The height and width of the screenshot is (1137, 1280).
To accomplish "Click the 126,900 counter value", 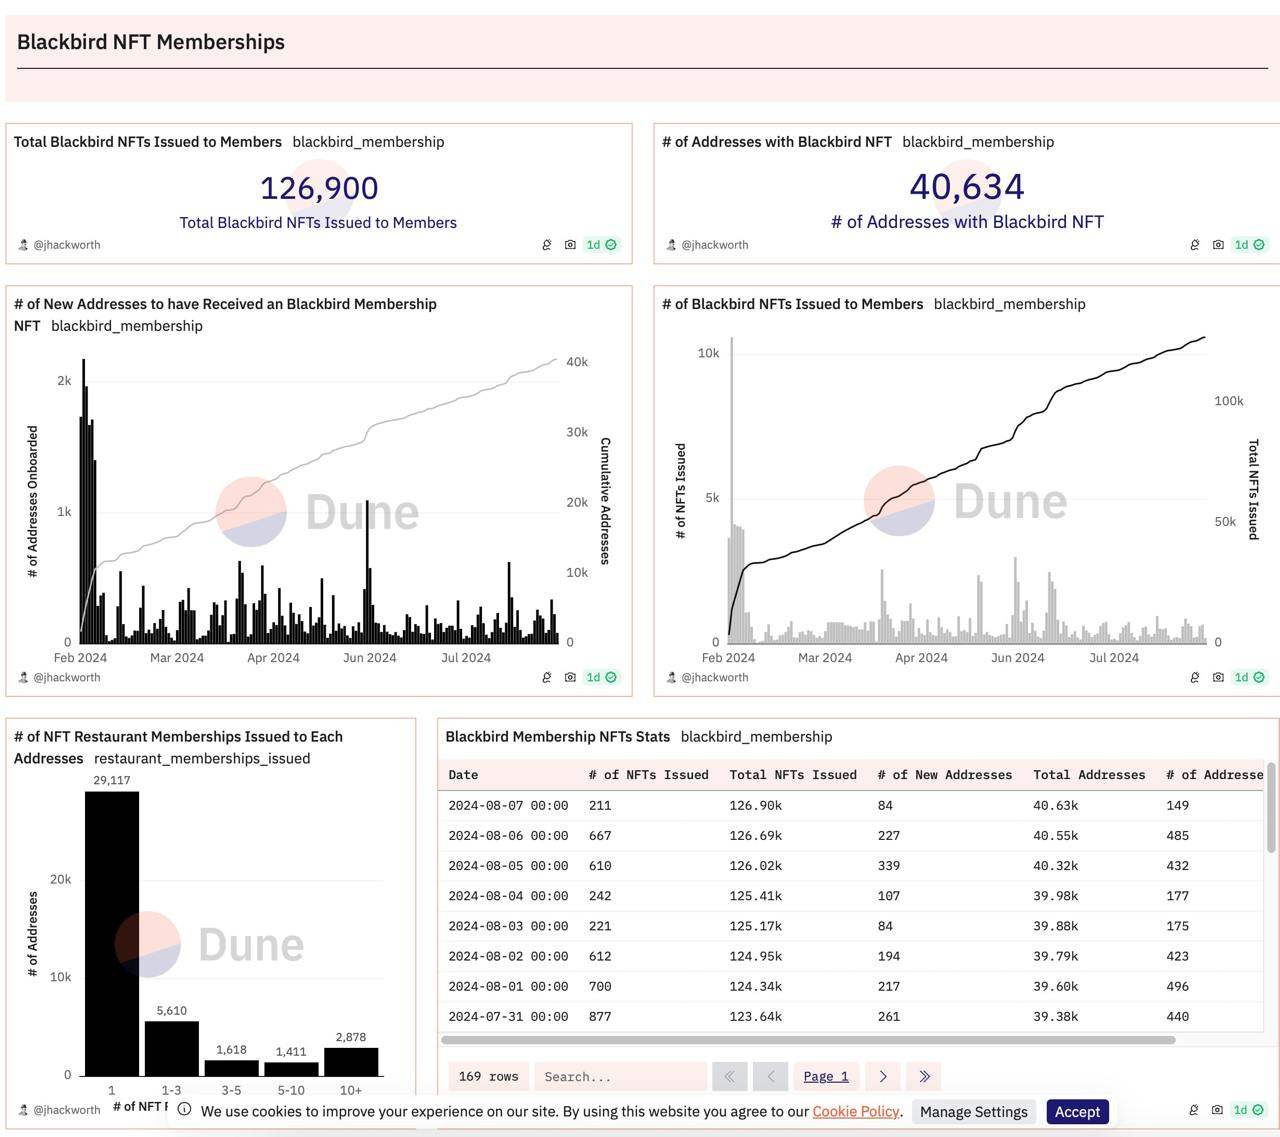I will (319, 188).
